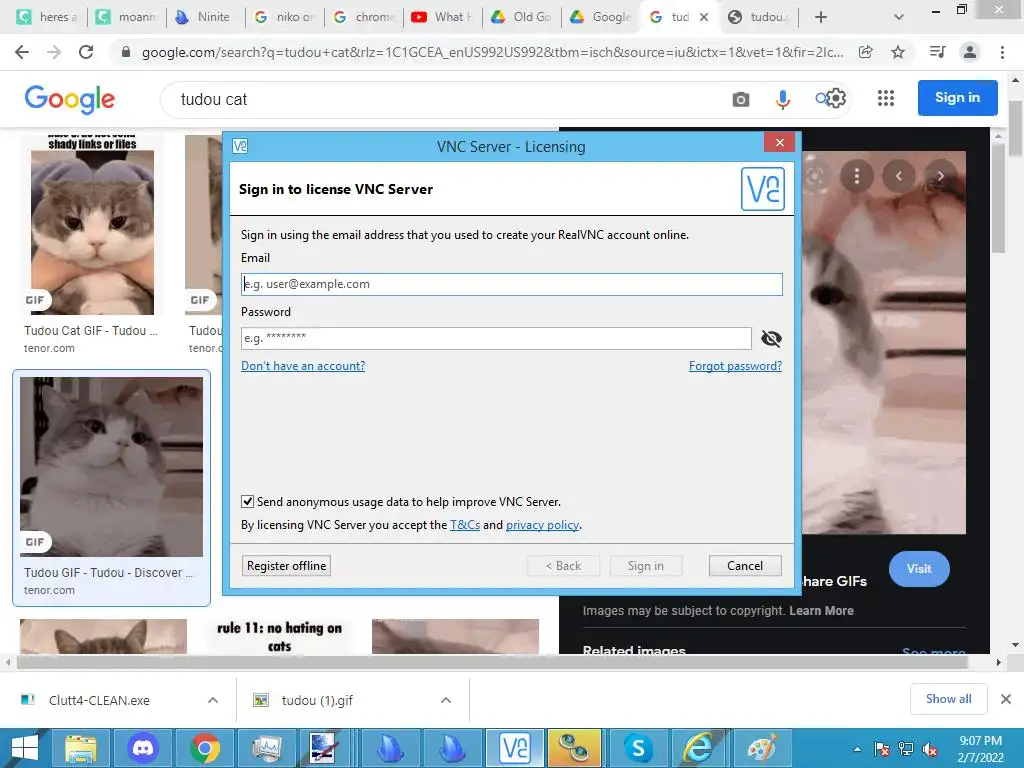Show hidden system tray icons
1024x768 pixels.
coord(857,750)
